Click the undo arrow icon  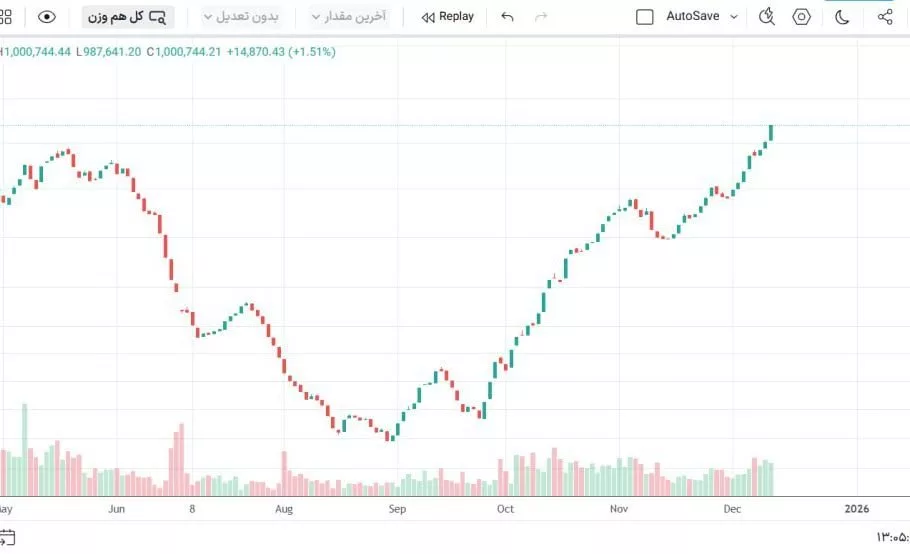(x=507, y=17)
